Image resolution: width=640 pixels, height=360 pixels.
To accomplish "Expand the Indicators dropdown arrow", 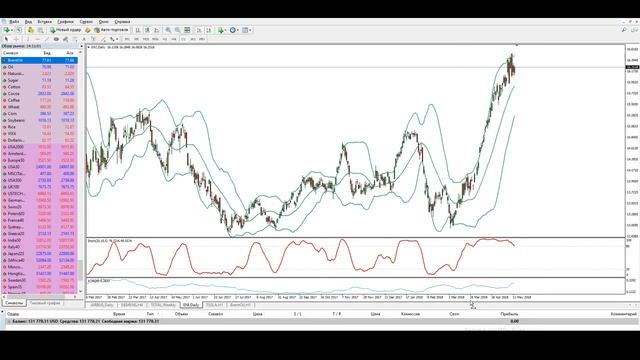I will pos(225,30).
